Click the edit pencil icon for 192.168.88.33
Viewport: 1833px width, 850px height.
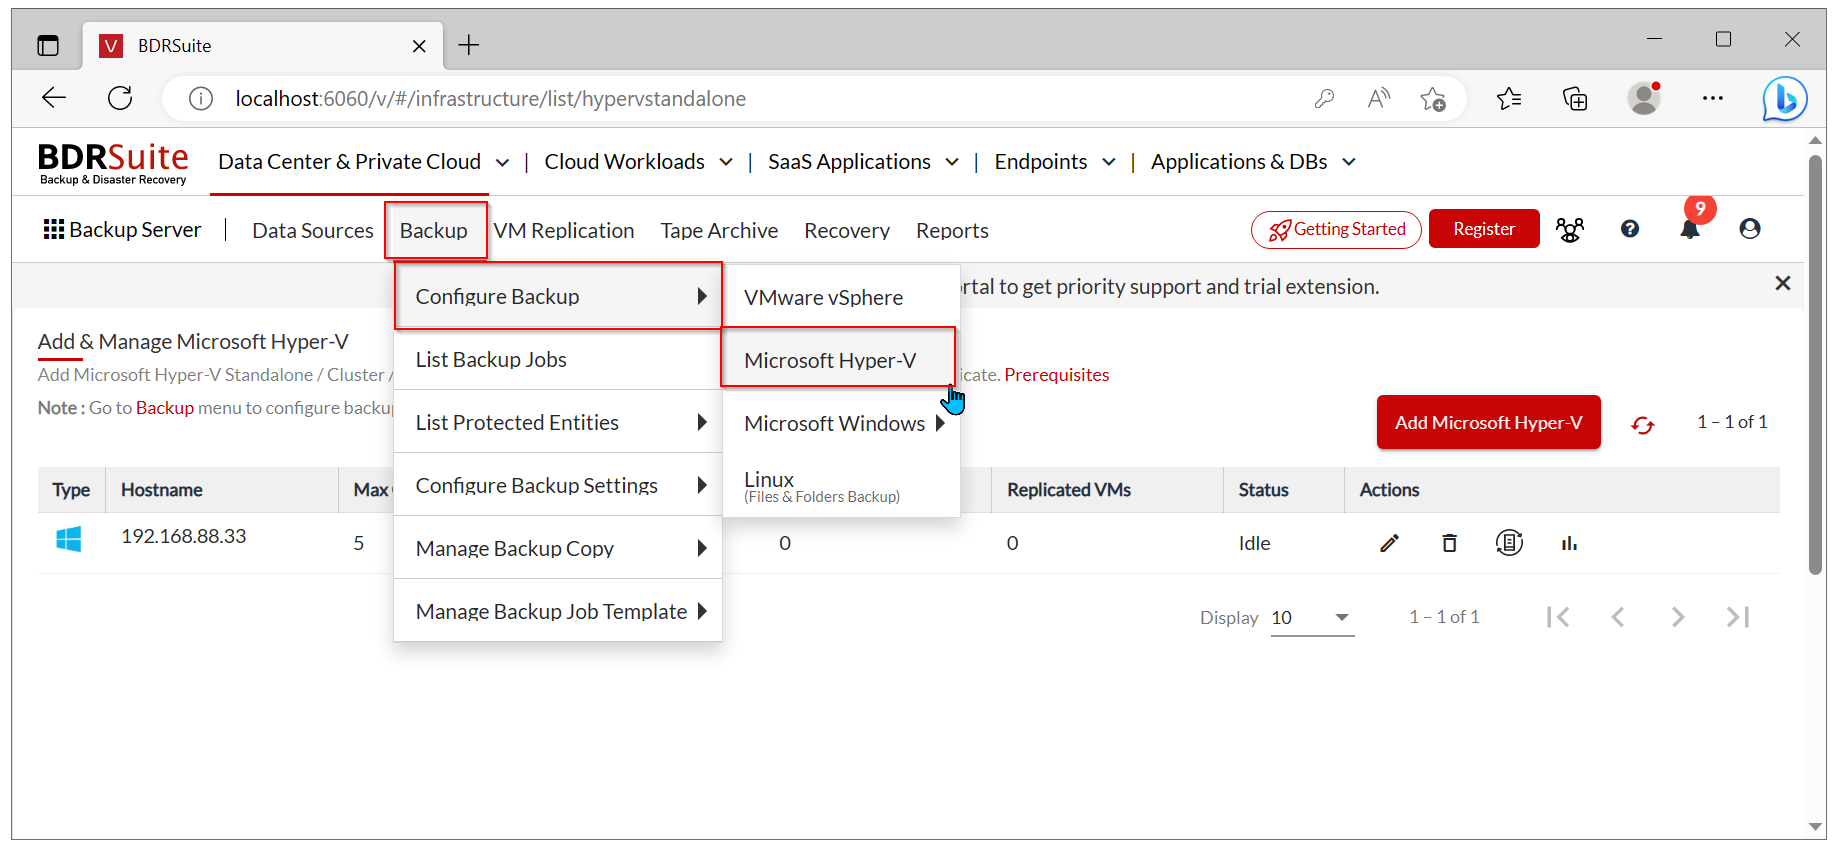point(1389,543)
